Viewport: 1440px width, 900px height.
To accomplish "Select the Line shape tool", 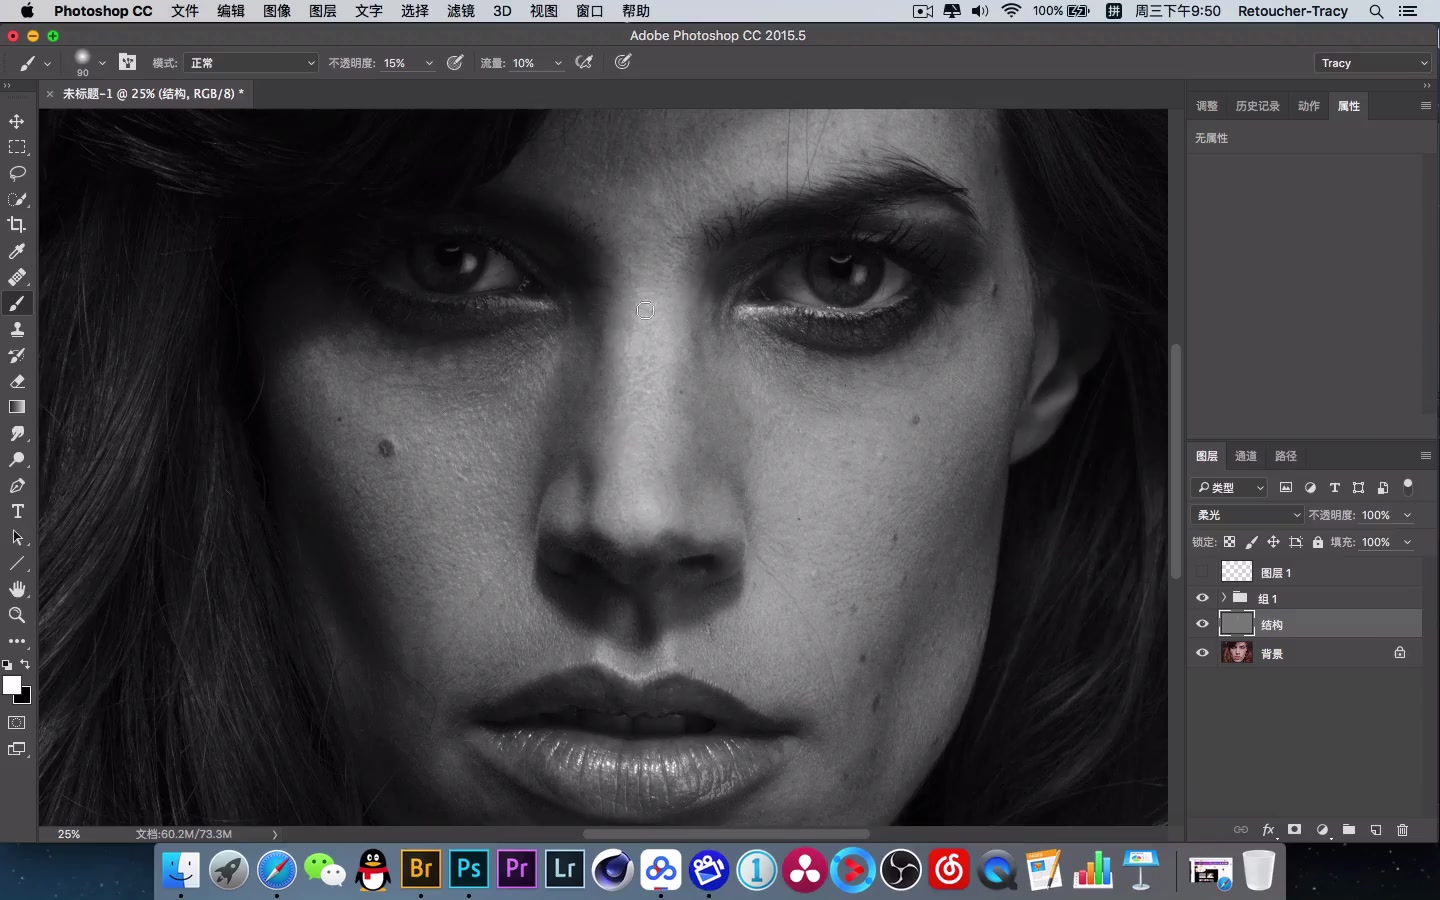I will [17, 563].
